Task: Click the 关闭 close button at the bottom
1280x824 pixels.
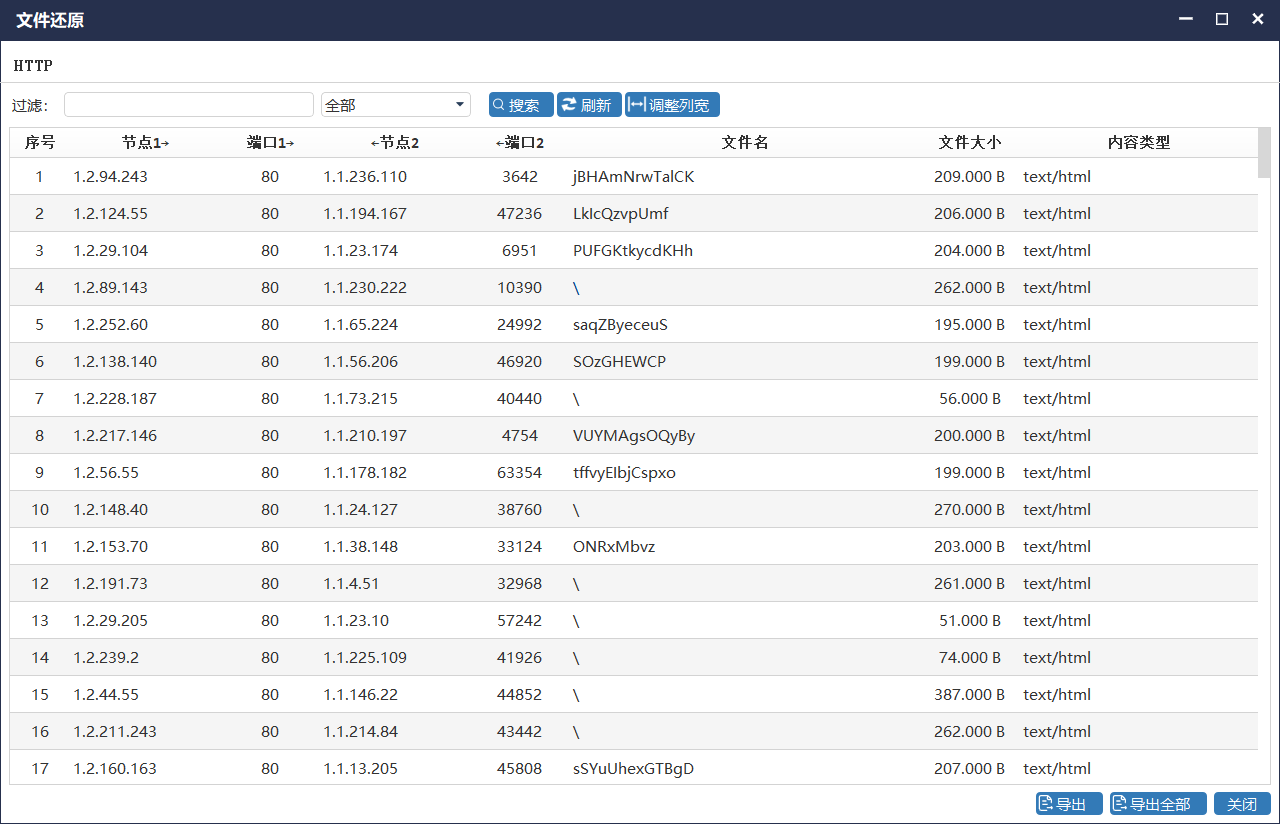Action: click(x=1242, y=804)
